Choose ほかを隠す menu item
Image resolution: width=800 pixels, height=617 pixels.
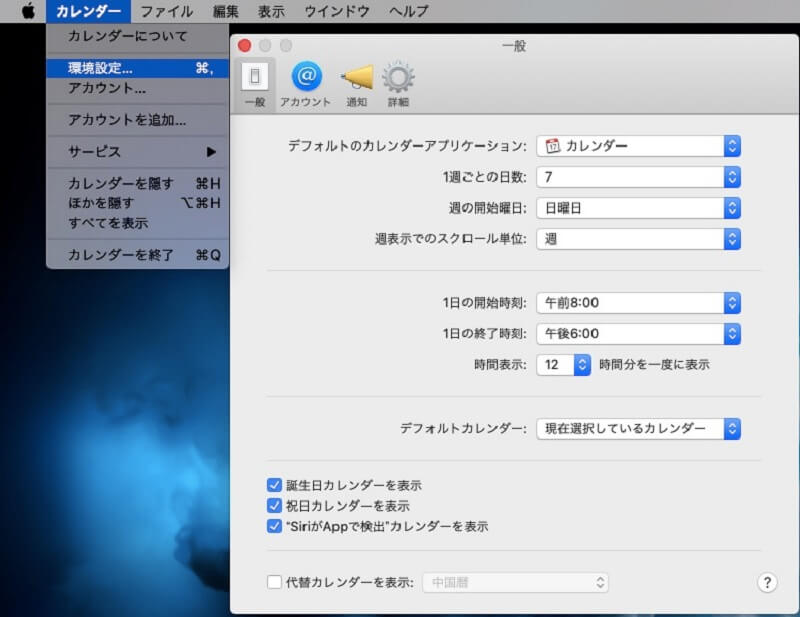[137, 203]
